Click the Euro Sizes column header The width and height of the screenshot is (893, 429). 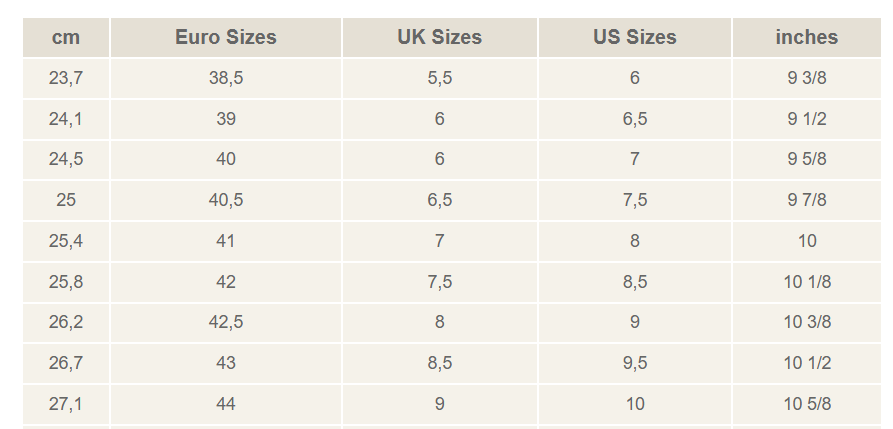[x=226, y=38]
